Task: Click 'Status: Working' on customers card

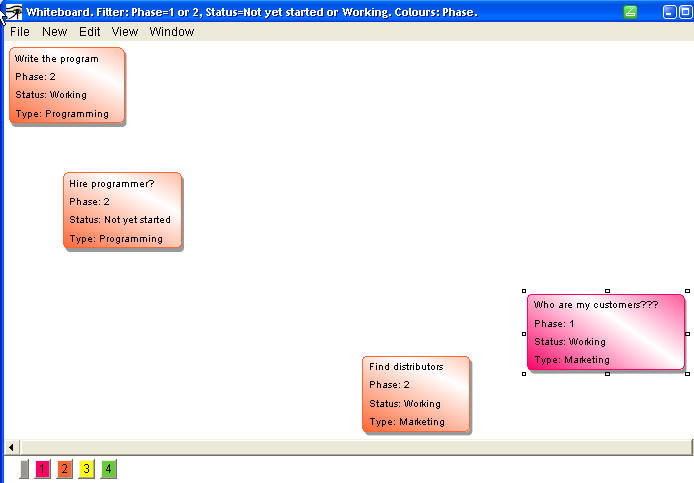Action: (x=570, y=342)
